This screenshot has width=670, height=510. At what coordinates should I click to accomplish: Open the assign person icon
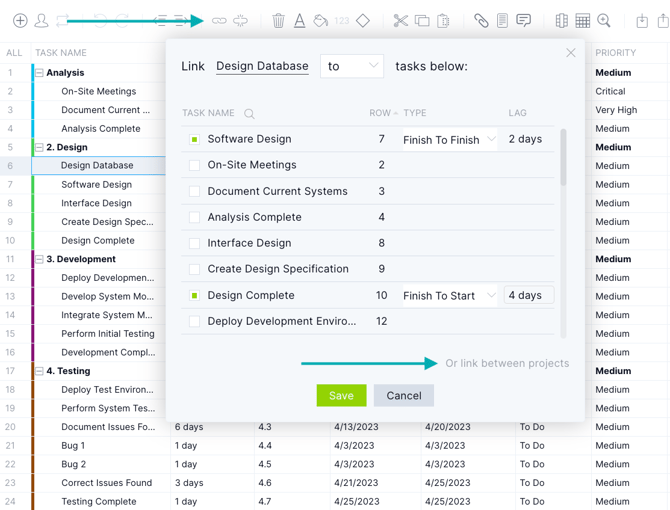(41, 21)
